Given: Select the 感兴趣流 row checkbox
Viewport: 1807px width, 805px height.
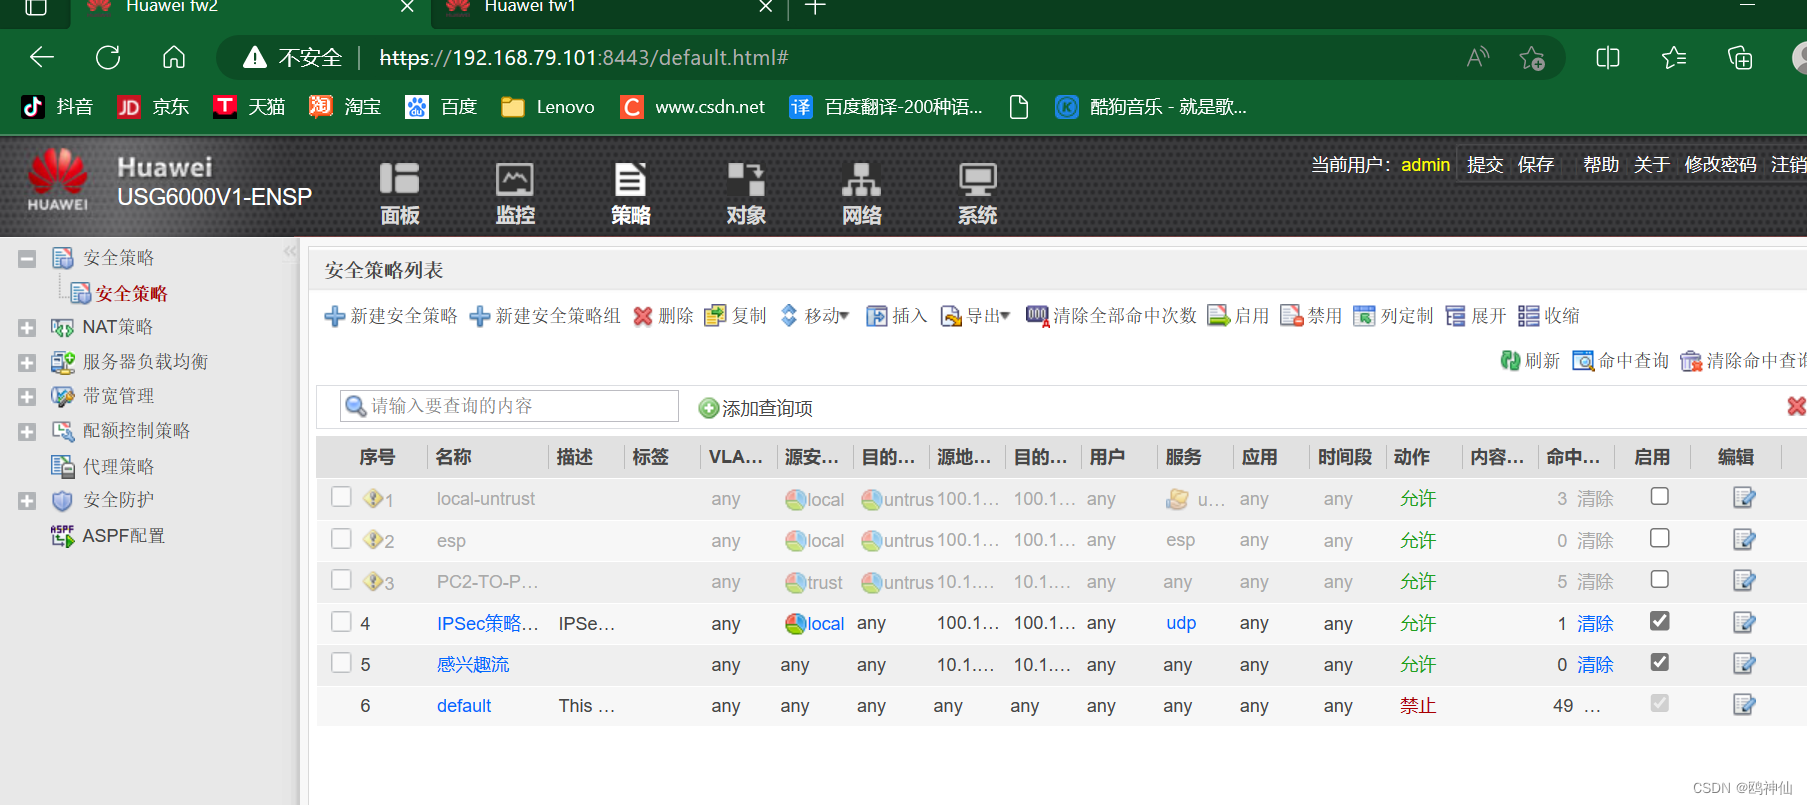Looking at the screenshot, I should tap(341, 663).
